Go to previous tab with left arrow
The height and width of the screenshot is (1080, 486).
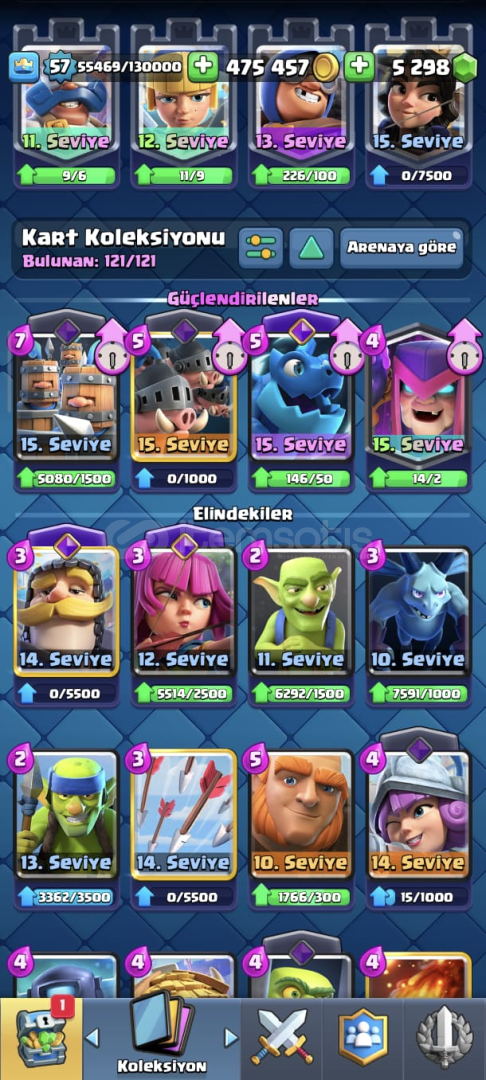92,1037
